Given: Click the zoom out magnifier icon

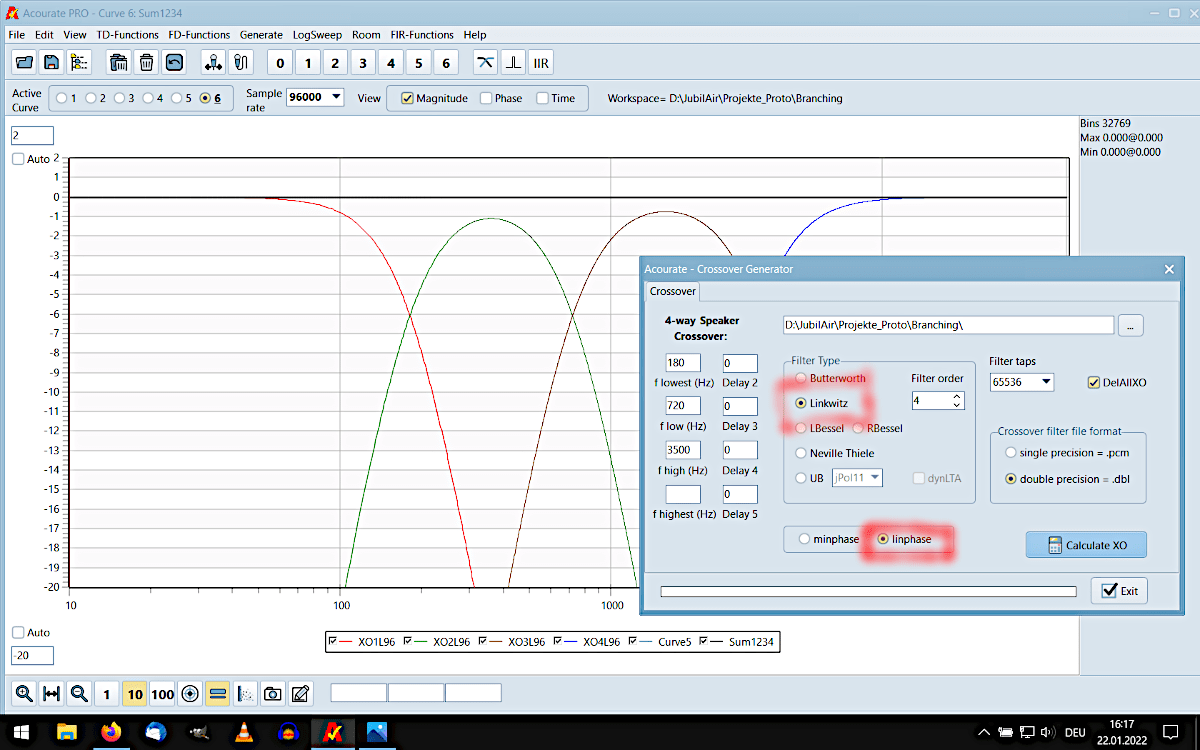Looking at the screenshot, I should (x=79, y=694).
